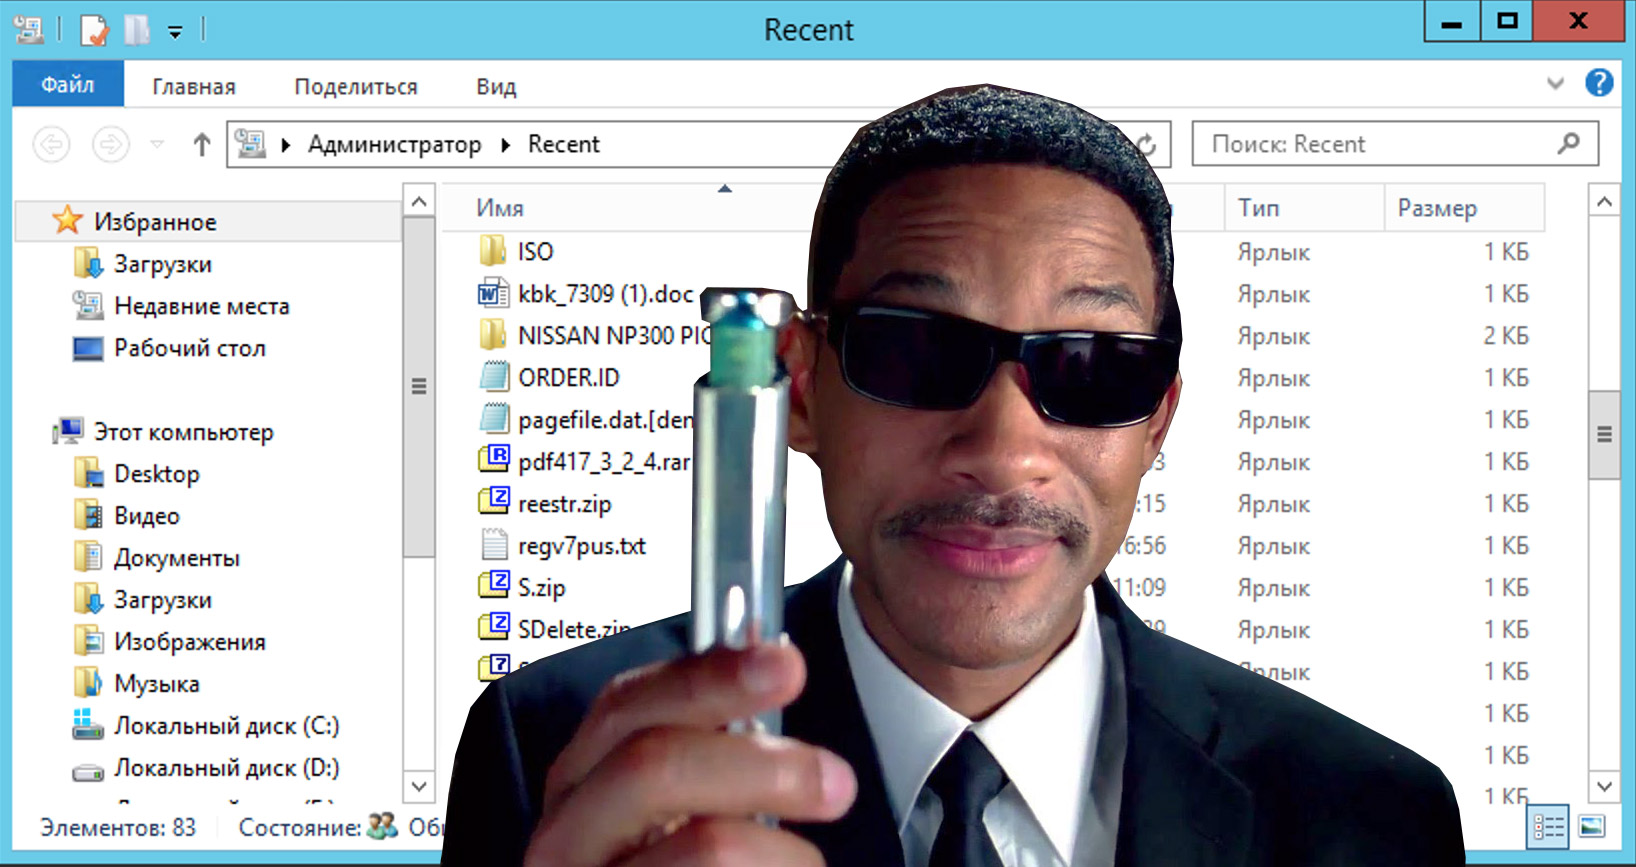Viewport: 1636px width, 867px height.
Task: Click the Properties icon in quick access toolbar
Action: click(x=93, y=30)
